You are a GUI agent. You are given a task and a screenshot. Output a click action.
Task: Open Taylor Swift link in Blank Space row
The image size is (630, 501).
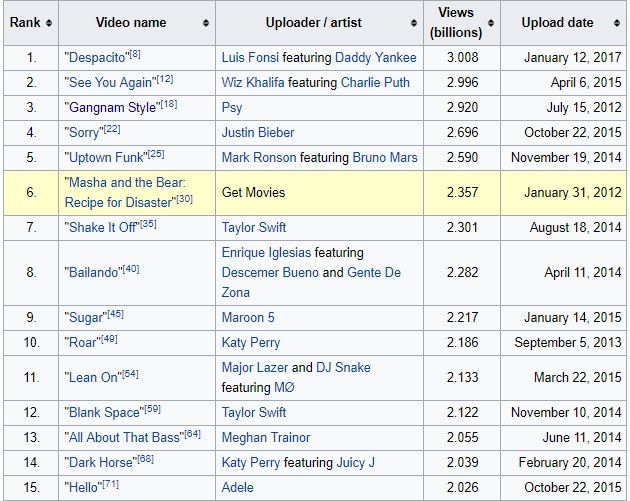(x=254, y=413)
